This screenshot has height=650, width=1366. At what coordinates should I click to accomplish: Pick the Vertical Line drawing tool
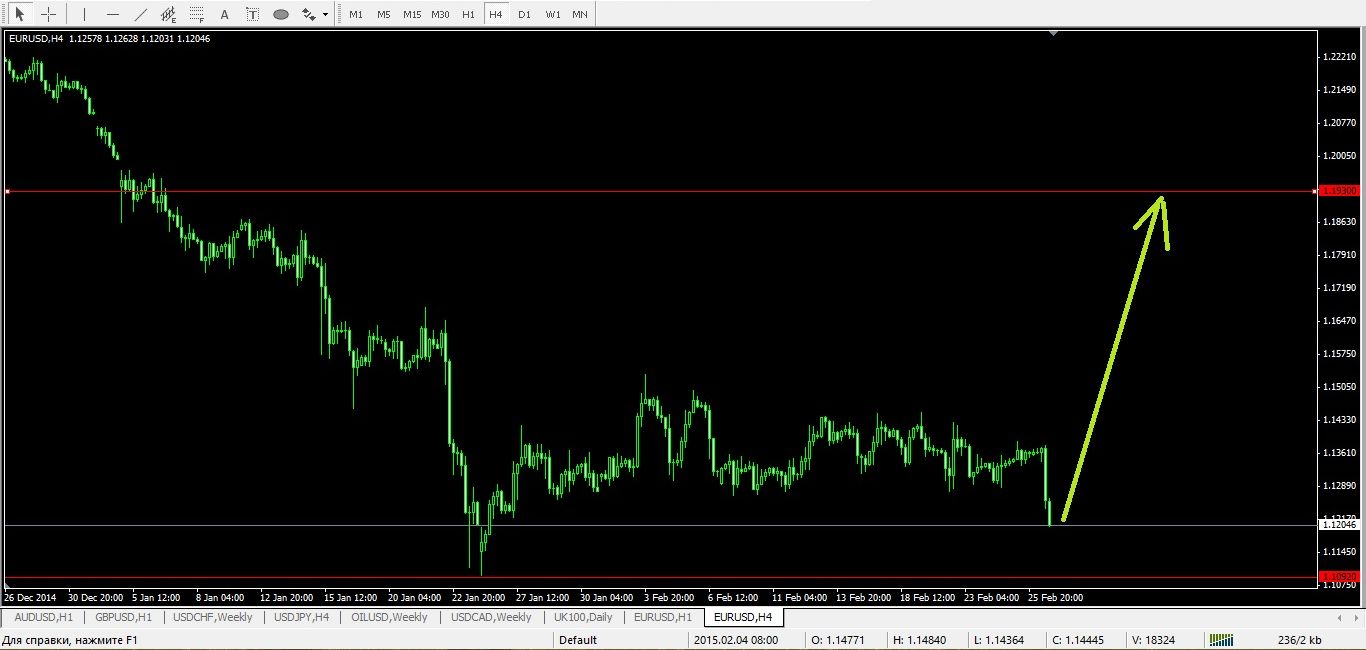[x=84, y=15]
